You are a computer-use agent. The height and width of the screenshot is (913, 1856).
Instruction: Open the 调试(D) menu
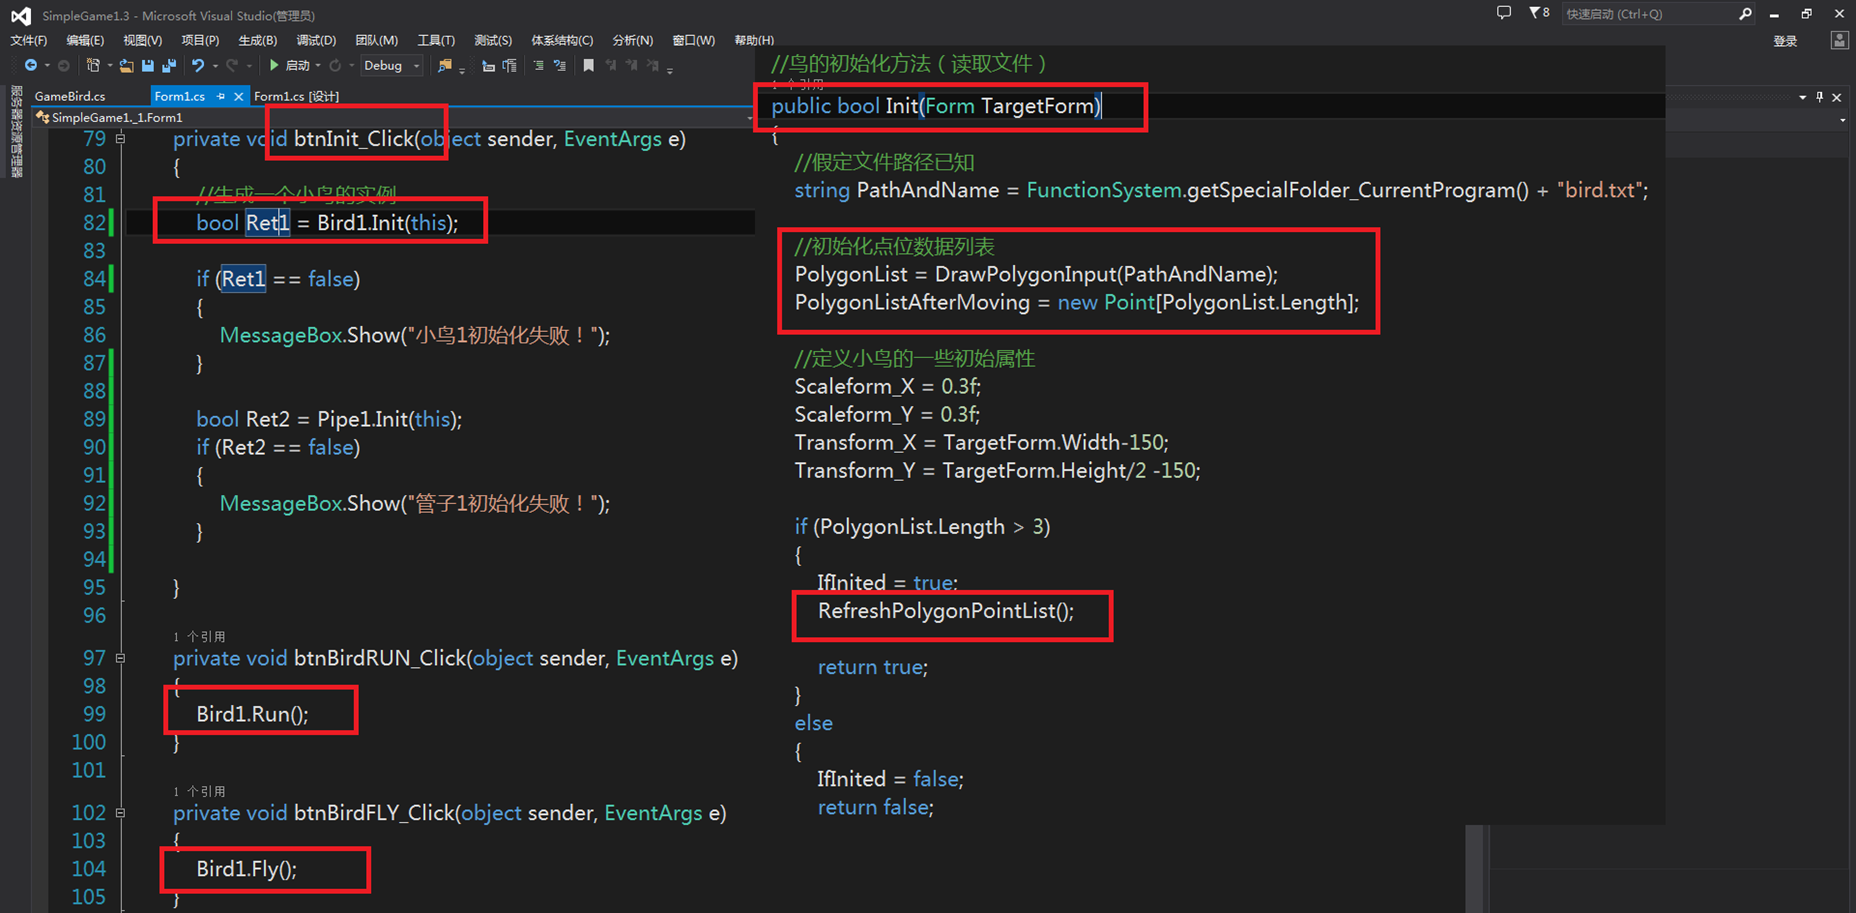[x=316, y=40]
